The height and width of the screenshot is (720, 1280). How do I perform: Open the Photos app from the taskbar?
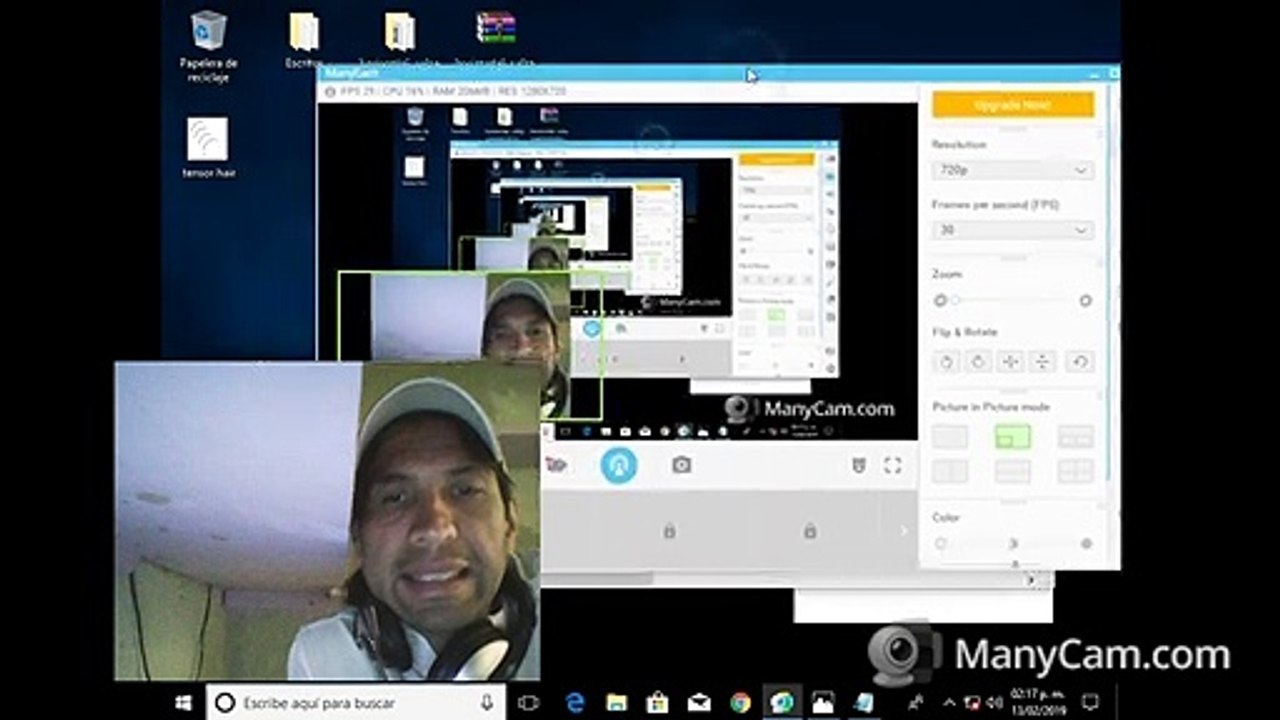click(823, 703)
